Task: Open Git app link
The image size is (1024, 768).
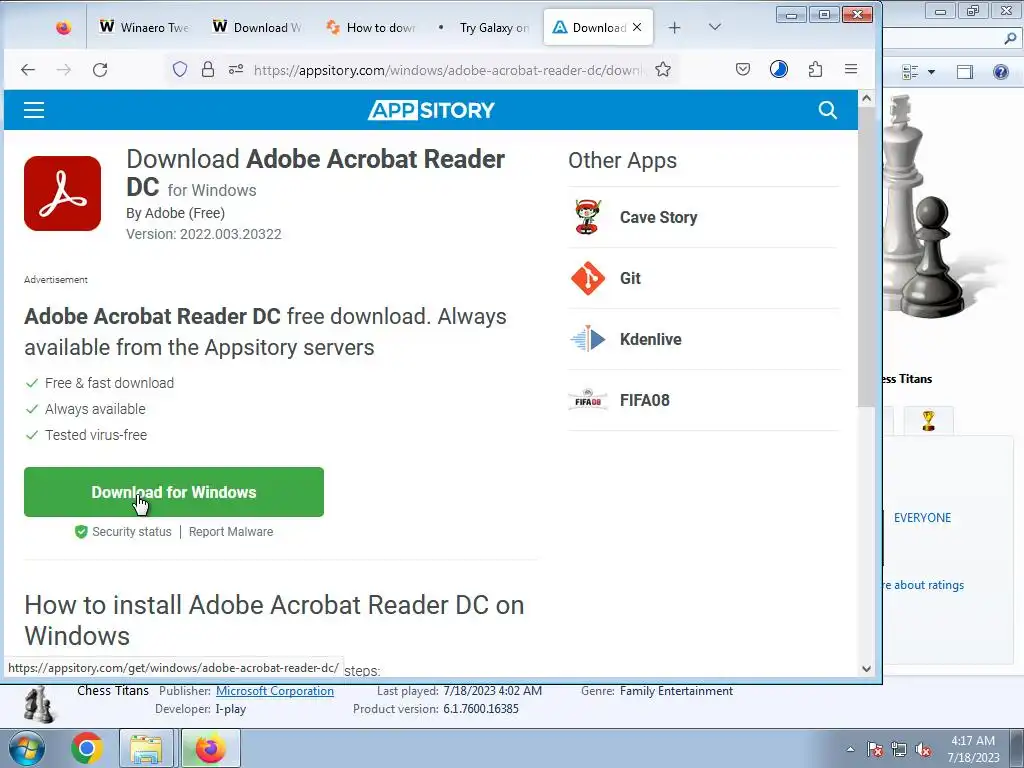Action: point(630,278)
